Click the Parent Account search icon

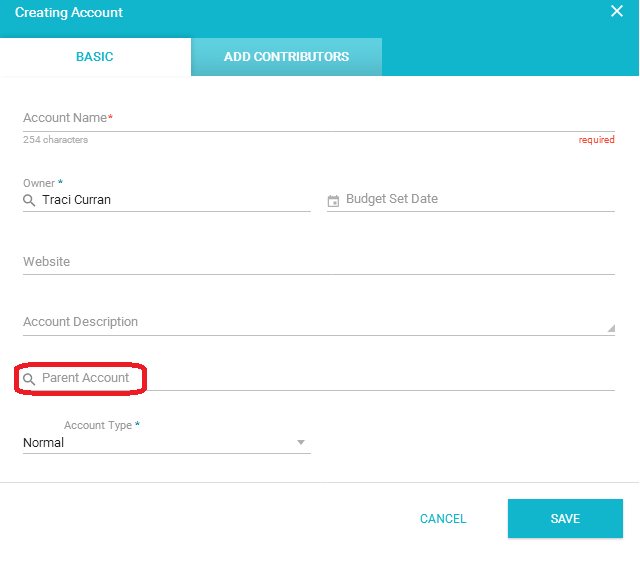pyautogui.click(x=29, y=379)
